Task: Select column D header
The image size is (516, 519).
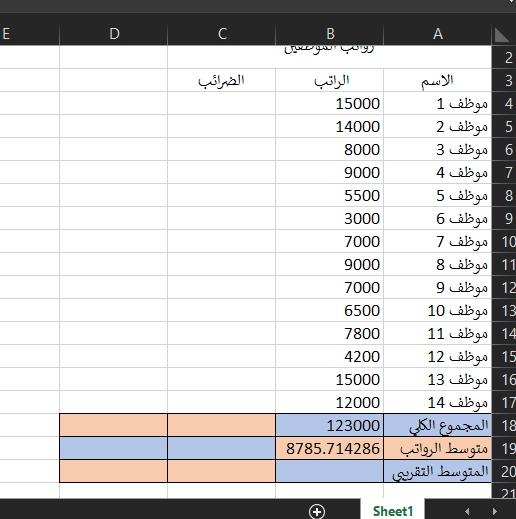Action: click(114, 34)
